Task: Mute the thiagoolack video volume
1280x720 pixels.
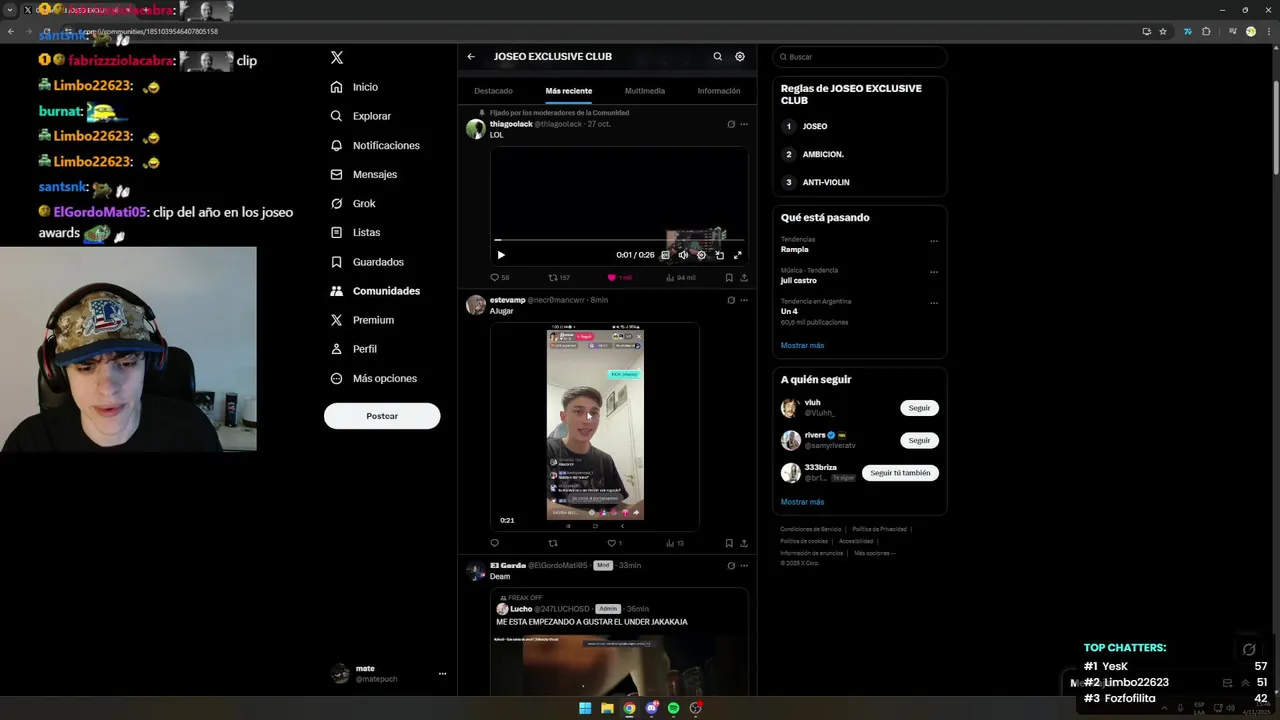Action: click(x=683, y=255)
